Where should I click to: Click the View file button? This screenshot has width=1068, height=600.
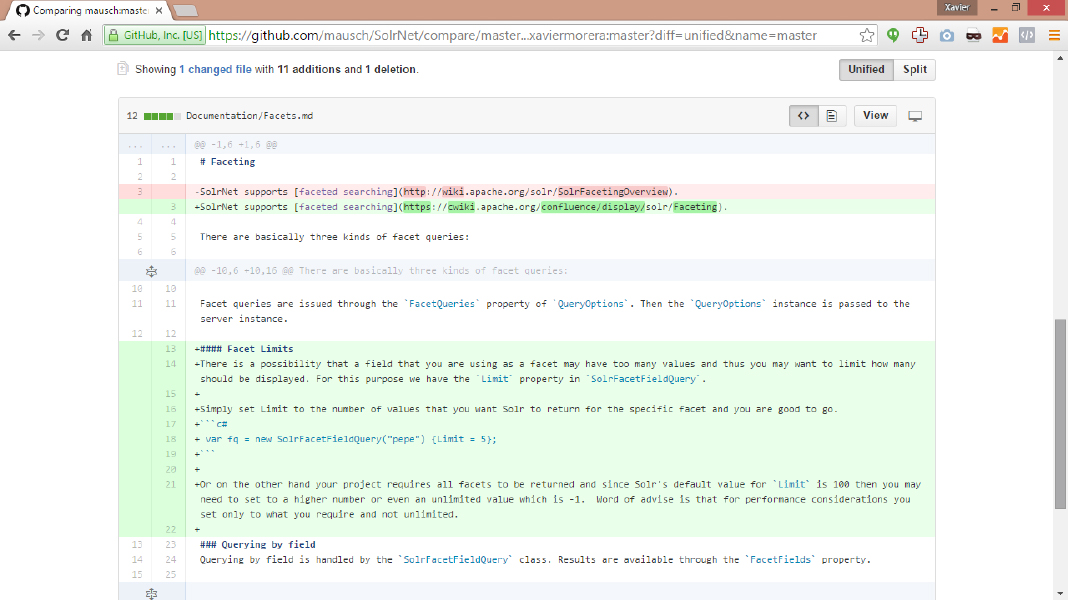click(875, 116)
